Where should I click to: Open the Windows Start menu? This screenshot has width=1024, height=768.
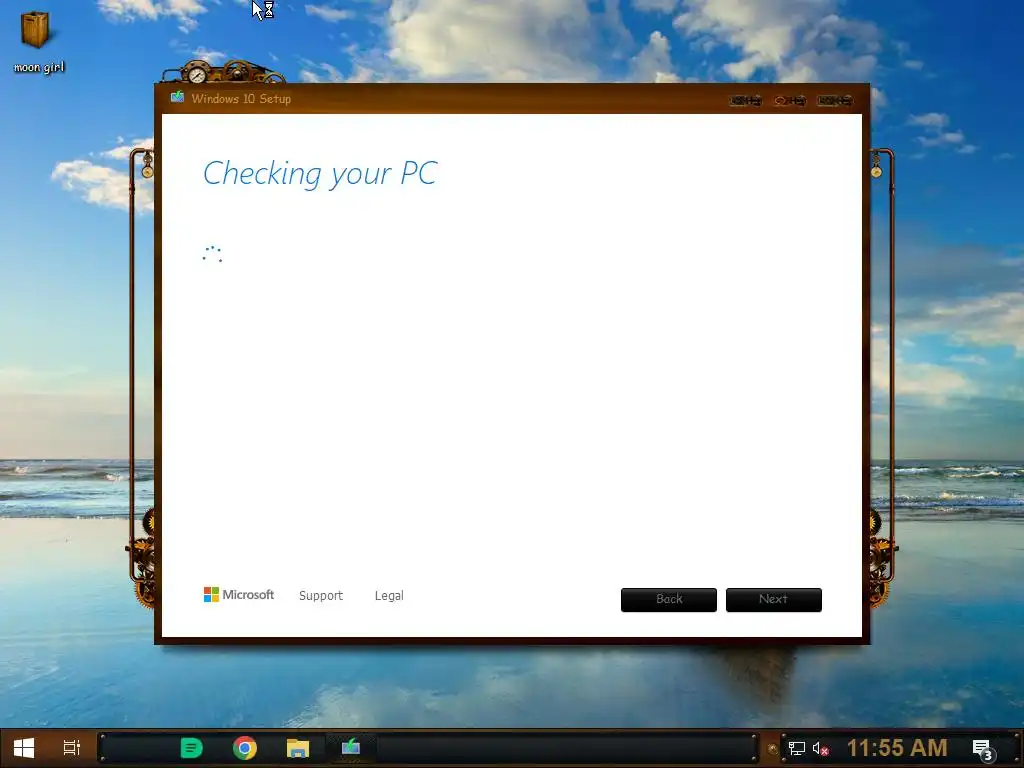24,748
